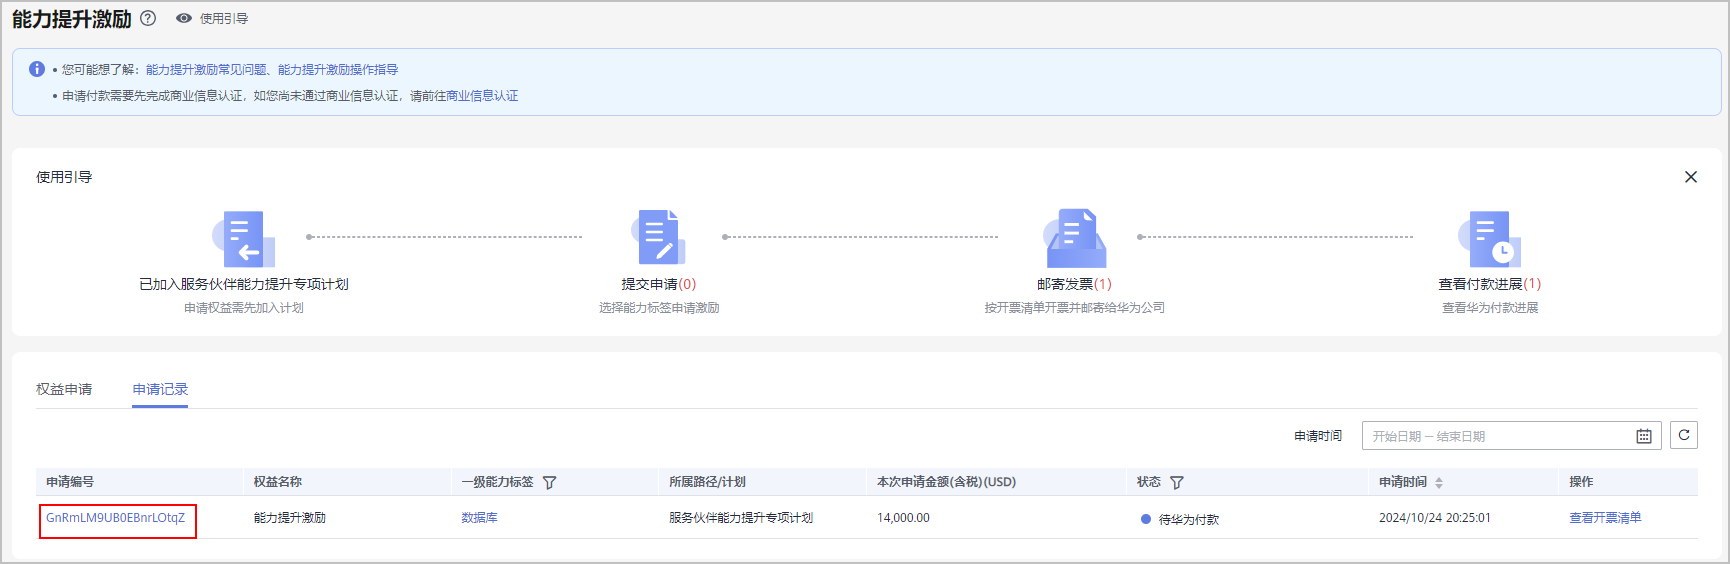Viewport: 1730px width, 564px height.
Task: Select the 申请记录 tab
Action: point(160,389)
